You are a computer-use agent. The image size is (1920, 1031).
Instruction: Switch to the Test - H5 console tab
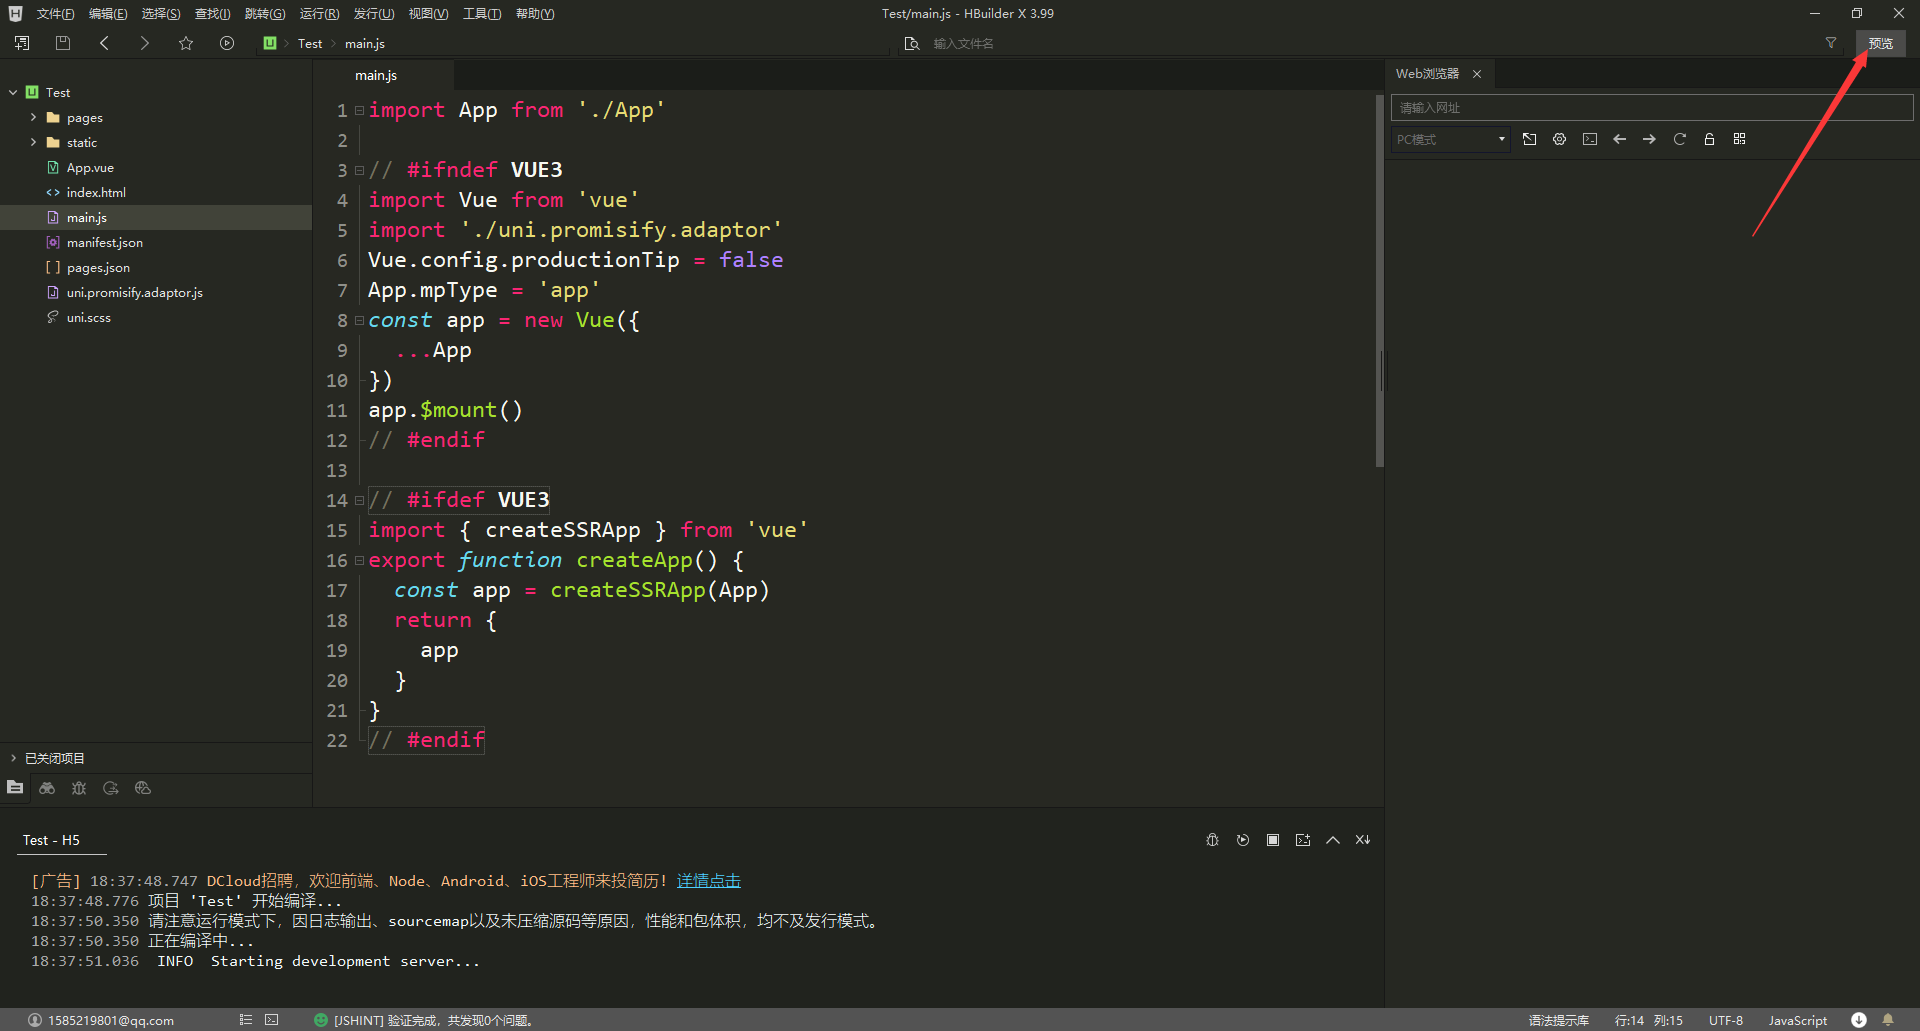pos(51,840)
